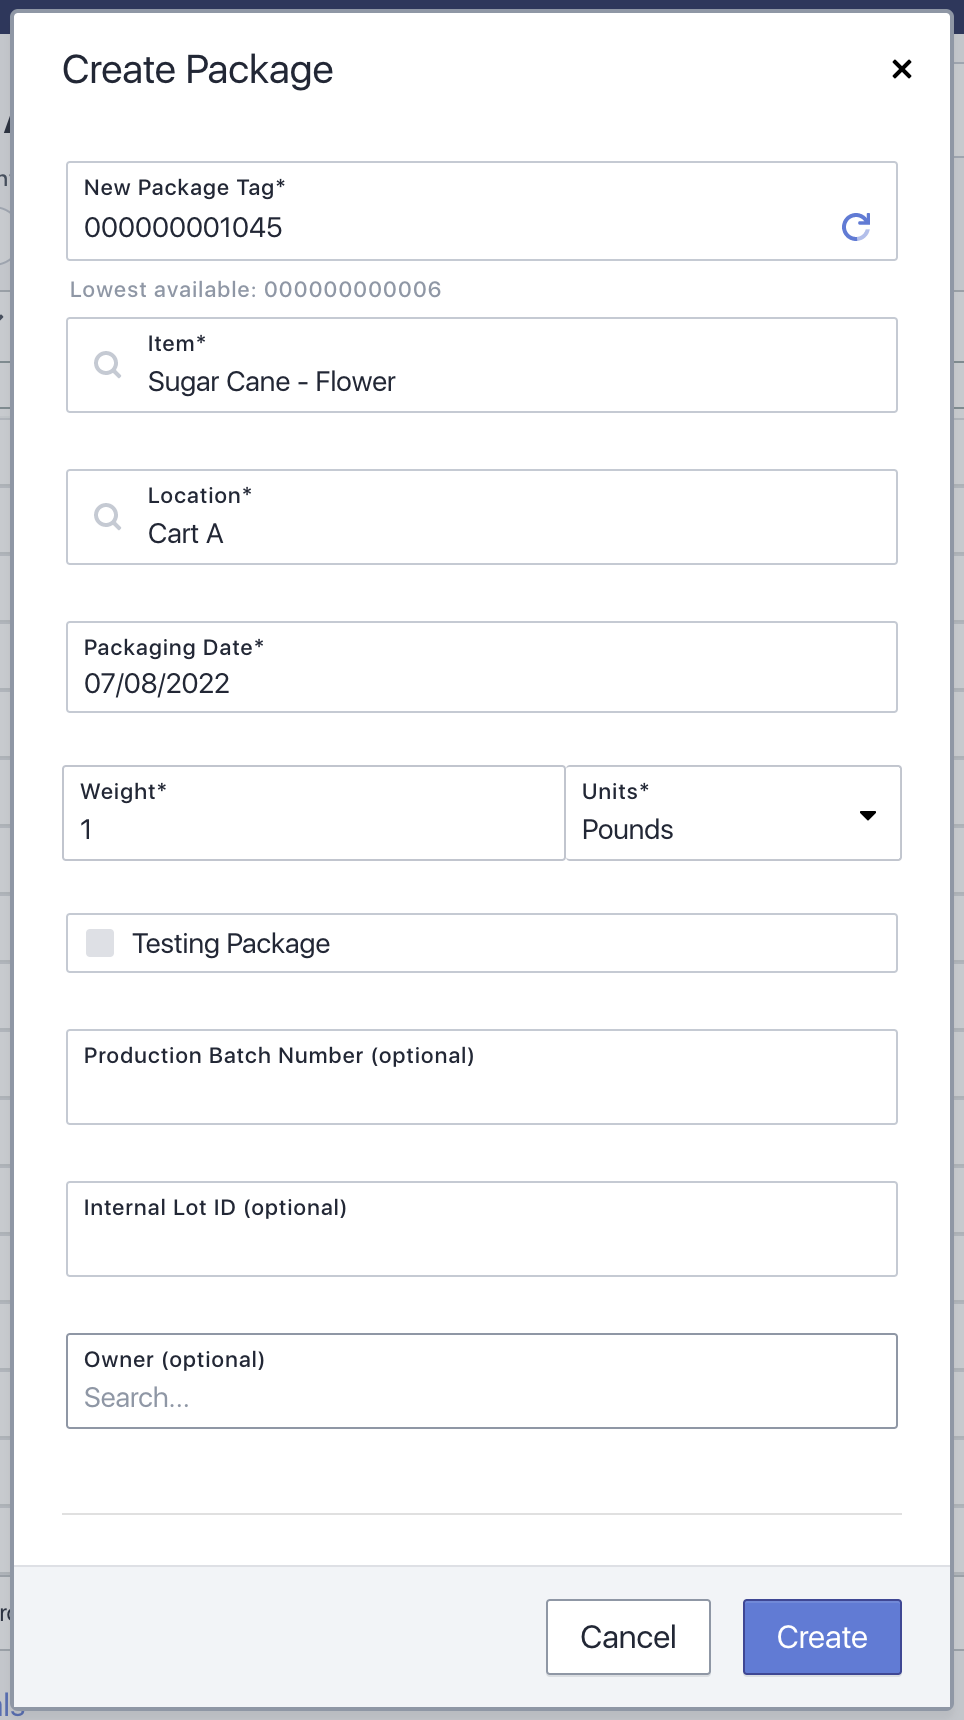This screenshot has width=964, height=1720.
Task: Expand the Units dropdown arrow
Action: [868, 815]
